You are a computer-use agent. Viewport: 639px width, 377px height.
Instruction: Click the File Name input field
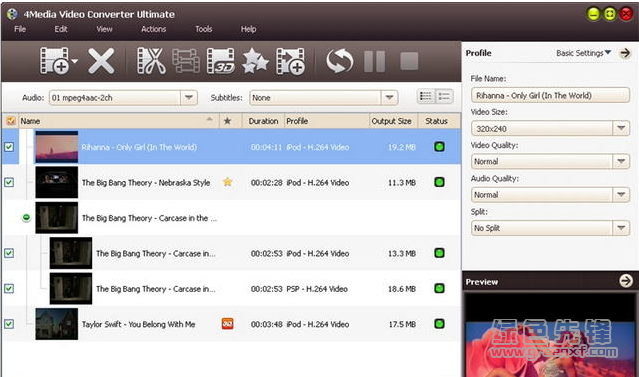click(x=550, y=95)
